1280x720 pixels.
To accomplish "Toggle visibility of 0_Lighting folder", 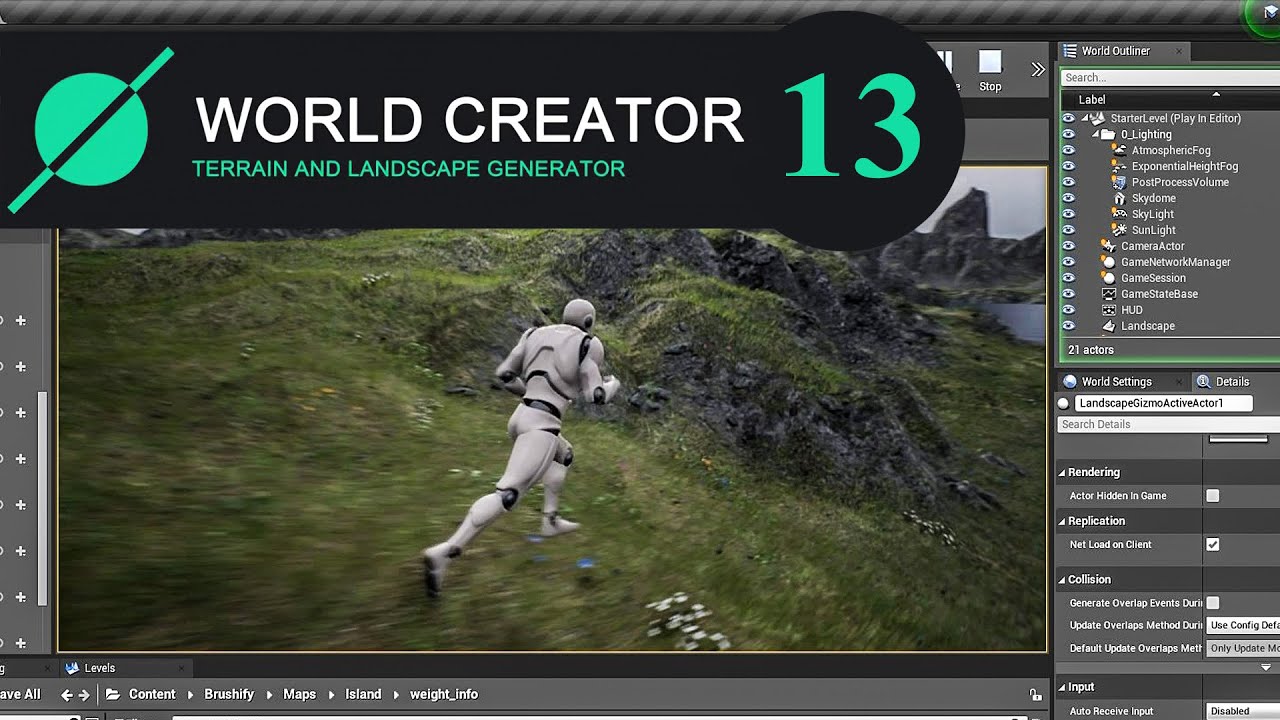I will pos(1069,134).
